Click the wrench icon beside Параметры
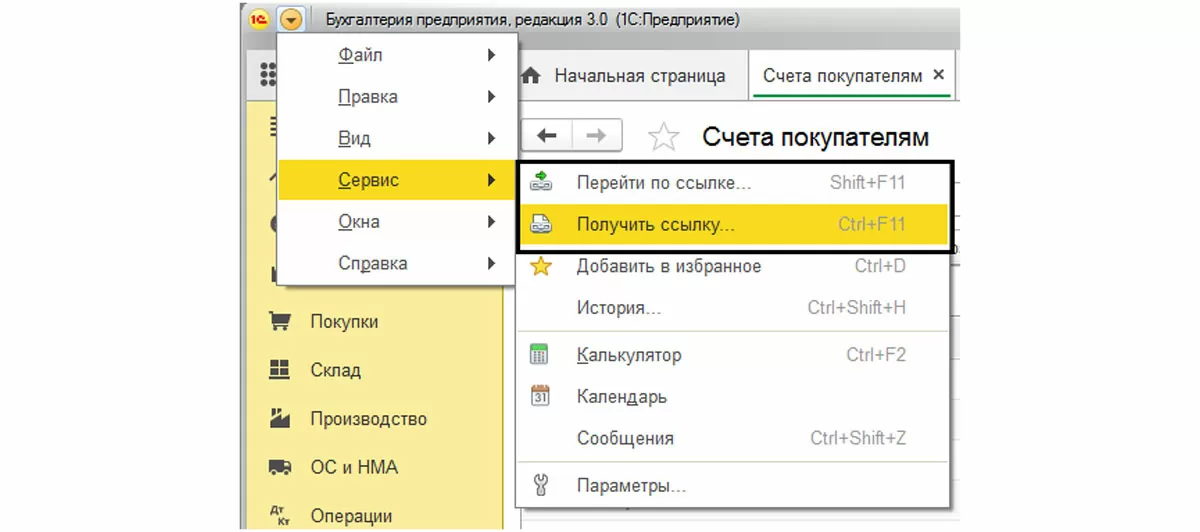Viewport: 1200px width, 532px height. pyautogui.click(x=540, y=487)
